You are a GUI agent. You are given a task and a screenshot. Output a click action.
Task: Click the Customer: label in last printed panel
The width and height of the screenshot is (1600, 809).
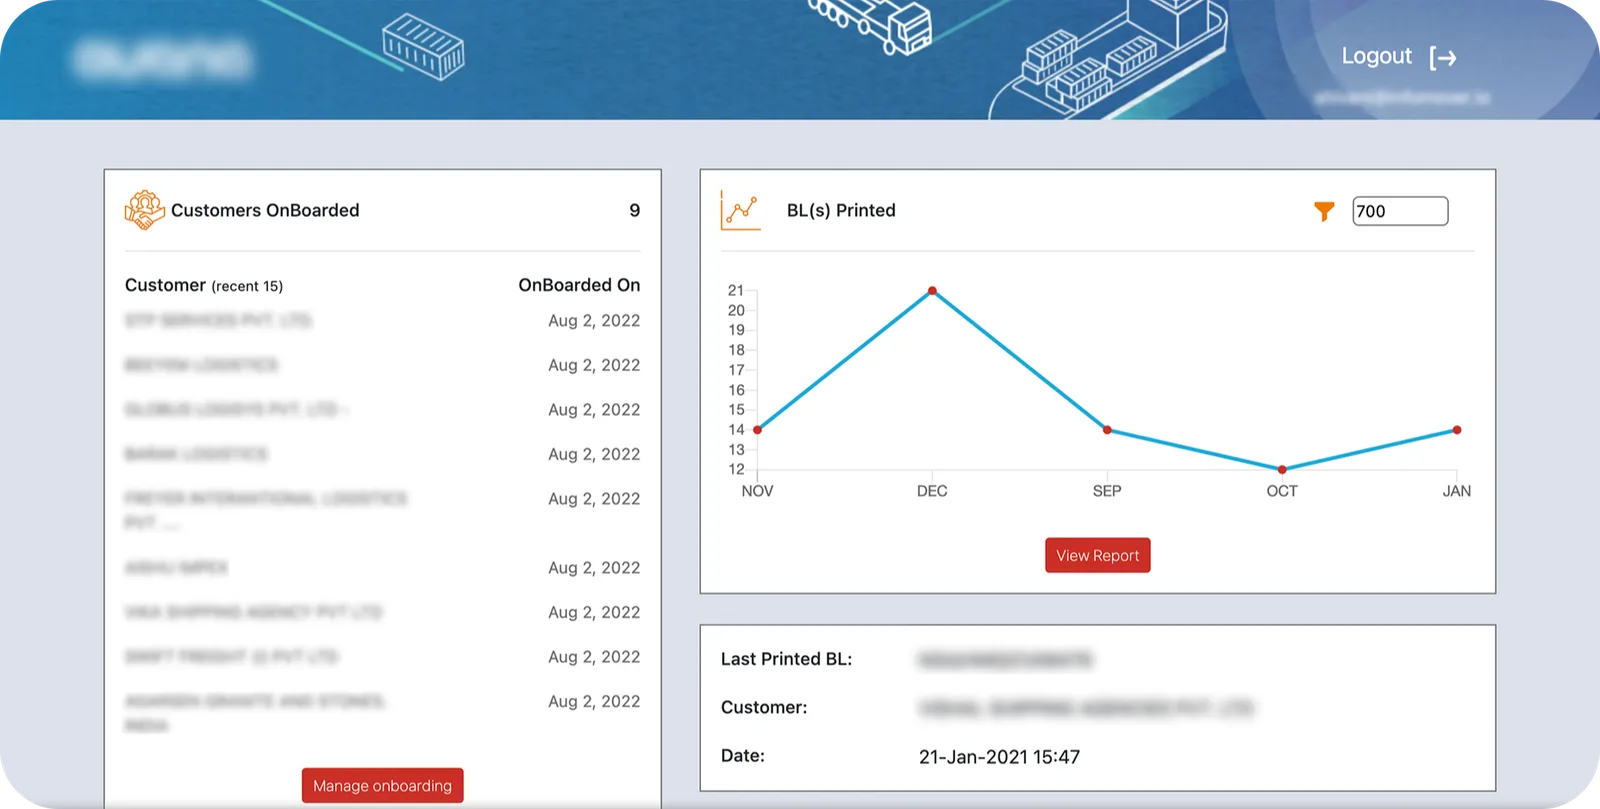[x=764, y=707]
